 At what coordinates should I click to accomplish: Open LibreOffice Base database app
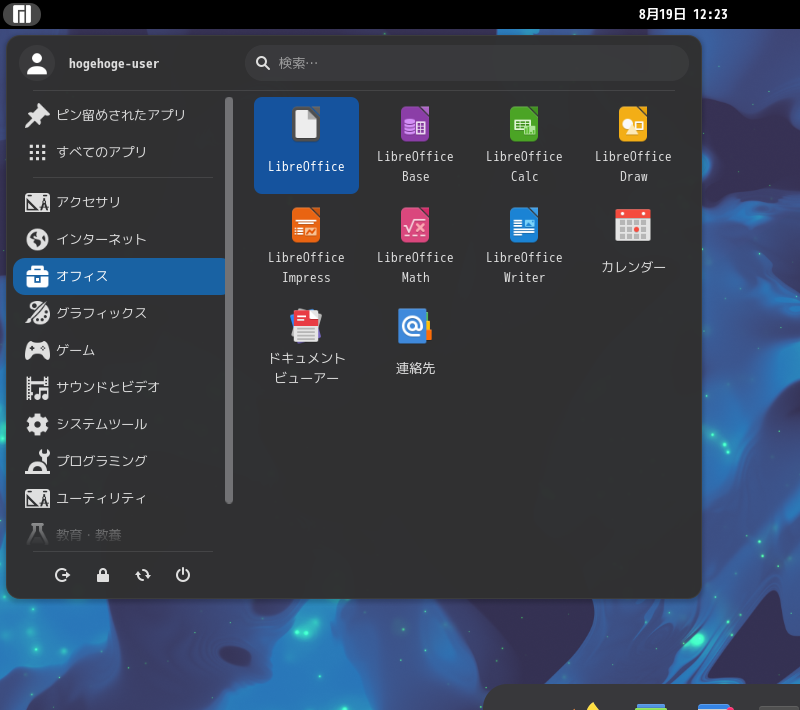[x=415, y=145]
